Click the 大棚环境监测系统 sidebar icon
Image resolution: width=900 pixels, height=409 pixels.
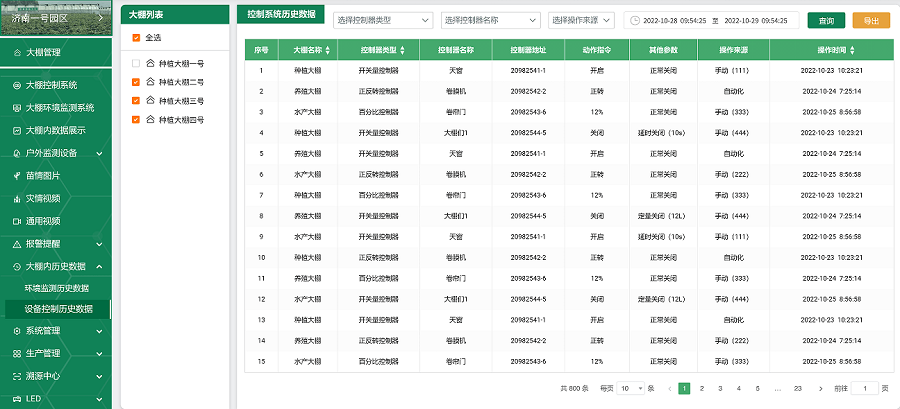(17, 108)
